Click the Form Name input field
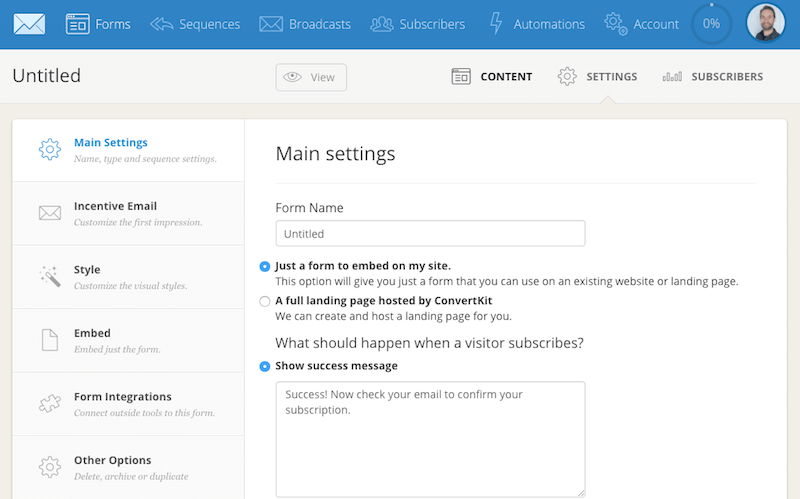Image resolution: width=800 pixels, height=499 pixels. 430,234
